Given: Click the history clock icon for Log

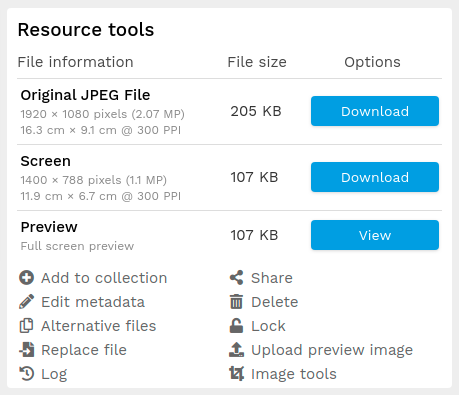Looking at the screenshot, I should [x=26, y=374].
